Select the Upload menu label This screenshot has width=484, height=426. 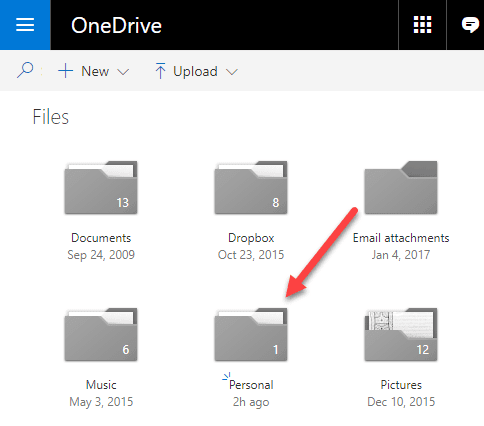click(195, 71)
